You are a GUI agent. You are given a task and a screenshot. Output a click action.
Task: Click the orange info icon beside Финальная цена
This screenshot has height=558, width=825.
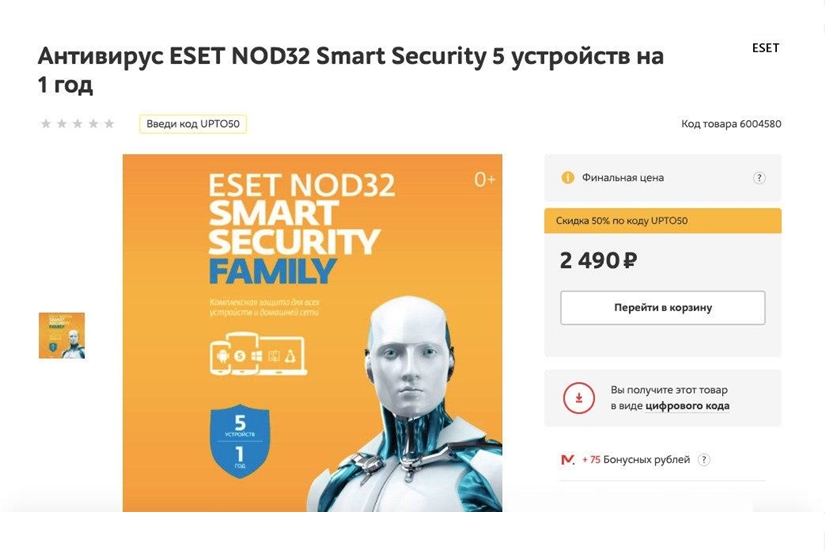pyautogui.click(x=567, y=178)
